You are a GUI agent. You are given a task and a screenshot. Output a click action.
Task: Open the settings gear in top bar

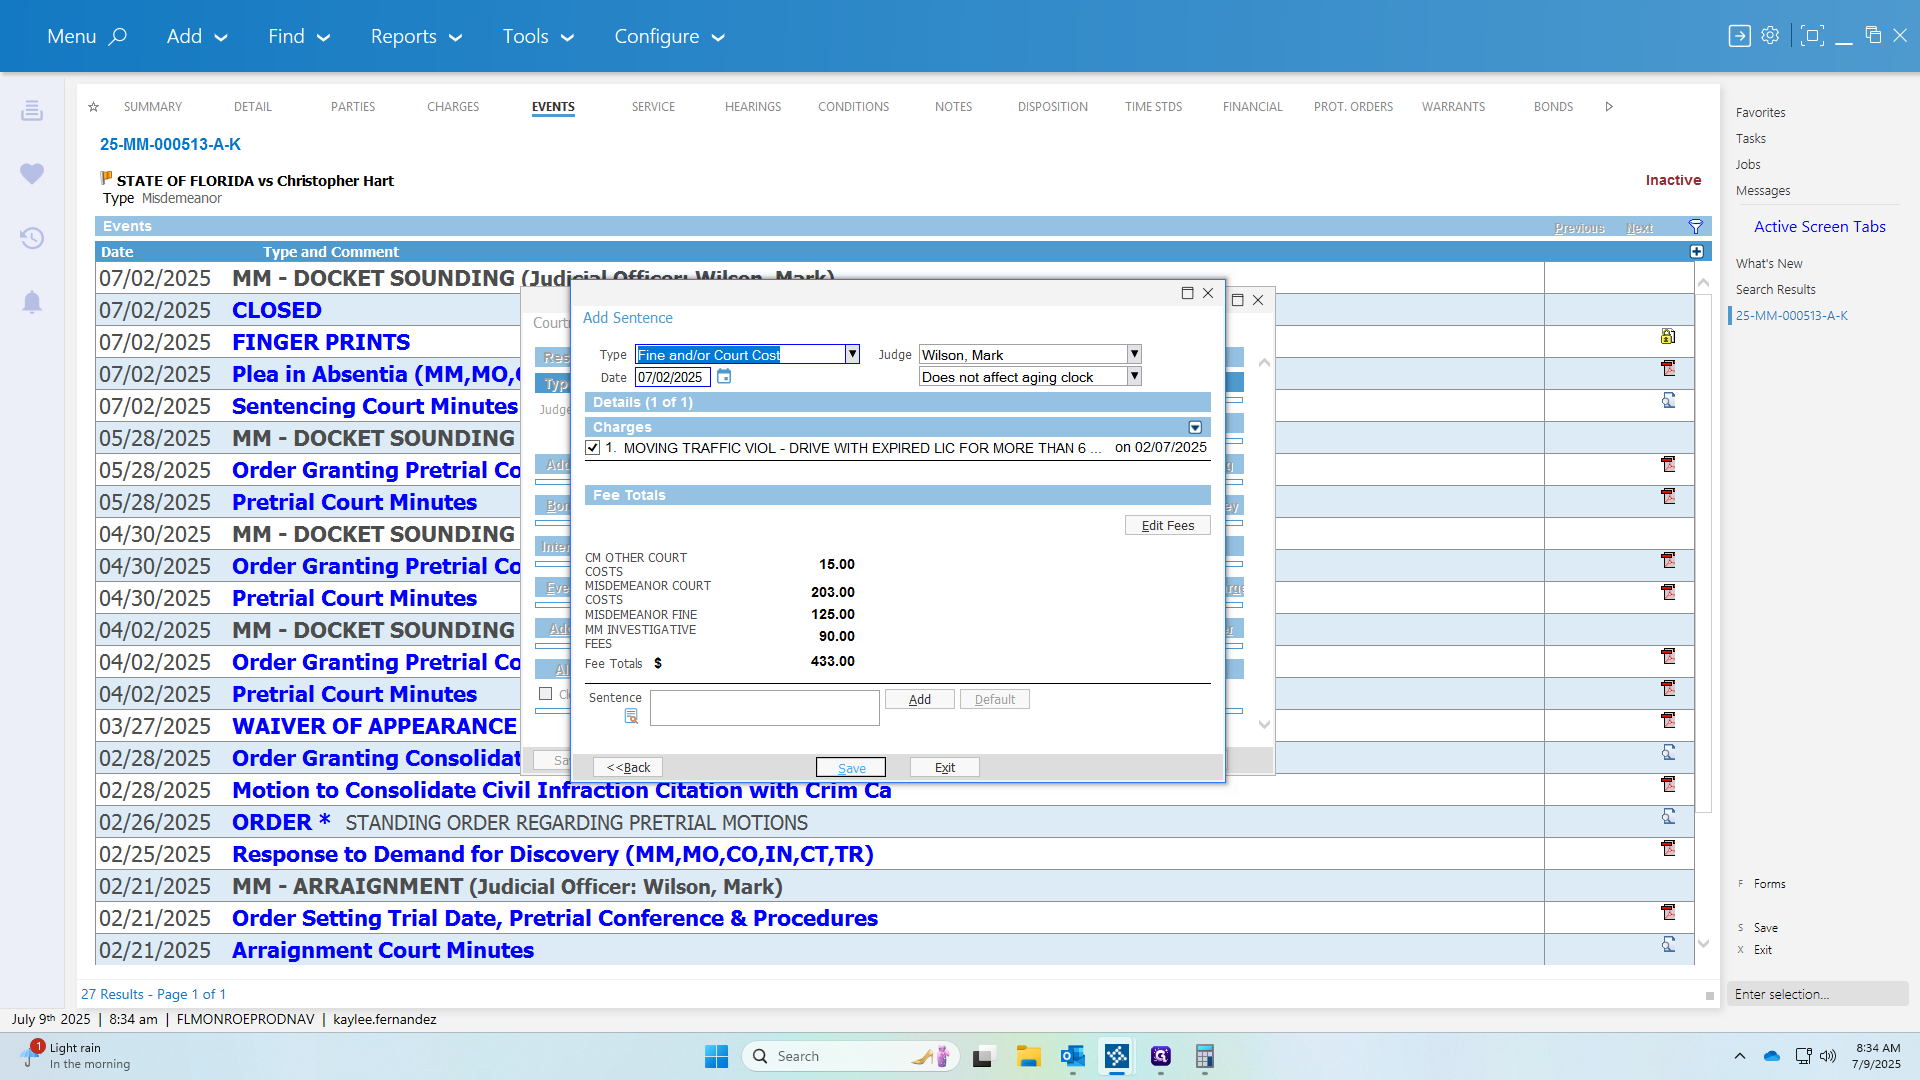pyautogui.click(x=1770, y=36)
